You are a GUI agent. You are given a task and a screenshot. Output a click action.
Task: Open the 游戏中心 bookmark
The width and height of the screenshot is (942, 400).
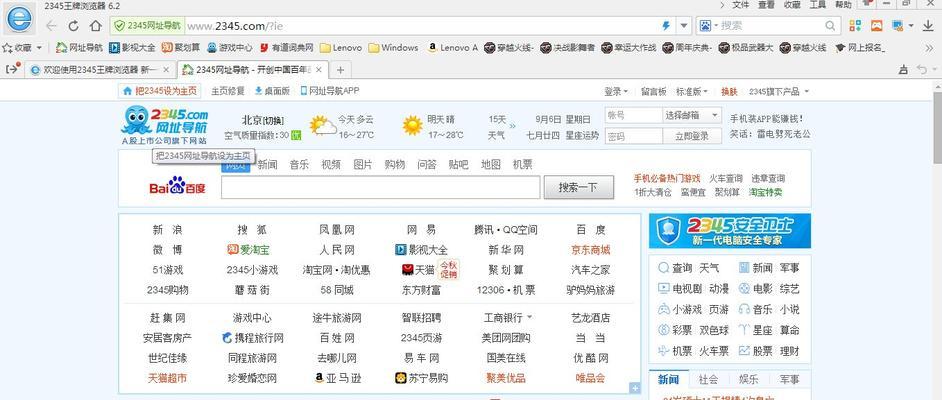[229, 47]
